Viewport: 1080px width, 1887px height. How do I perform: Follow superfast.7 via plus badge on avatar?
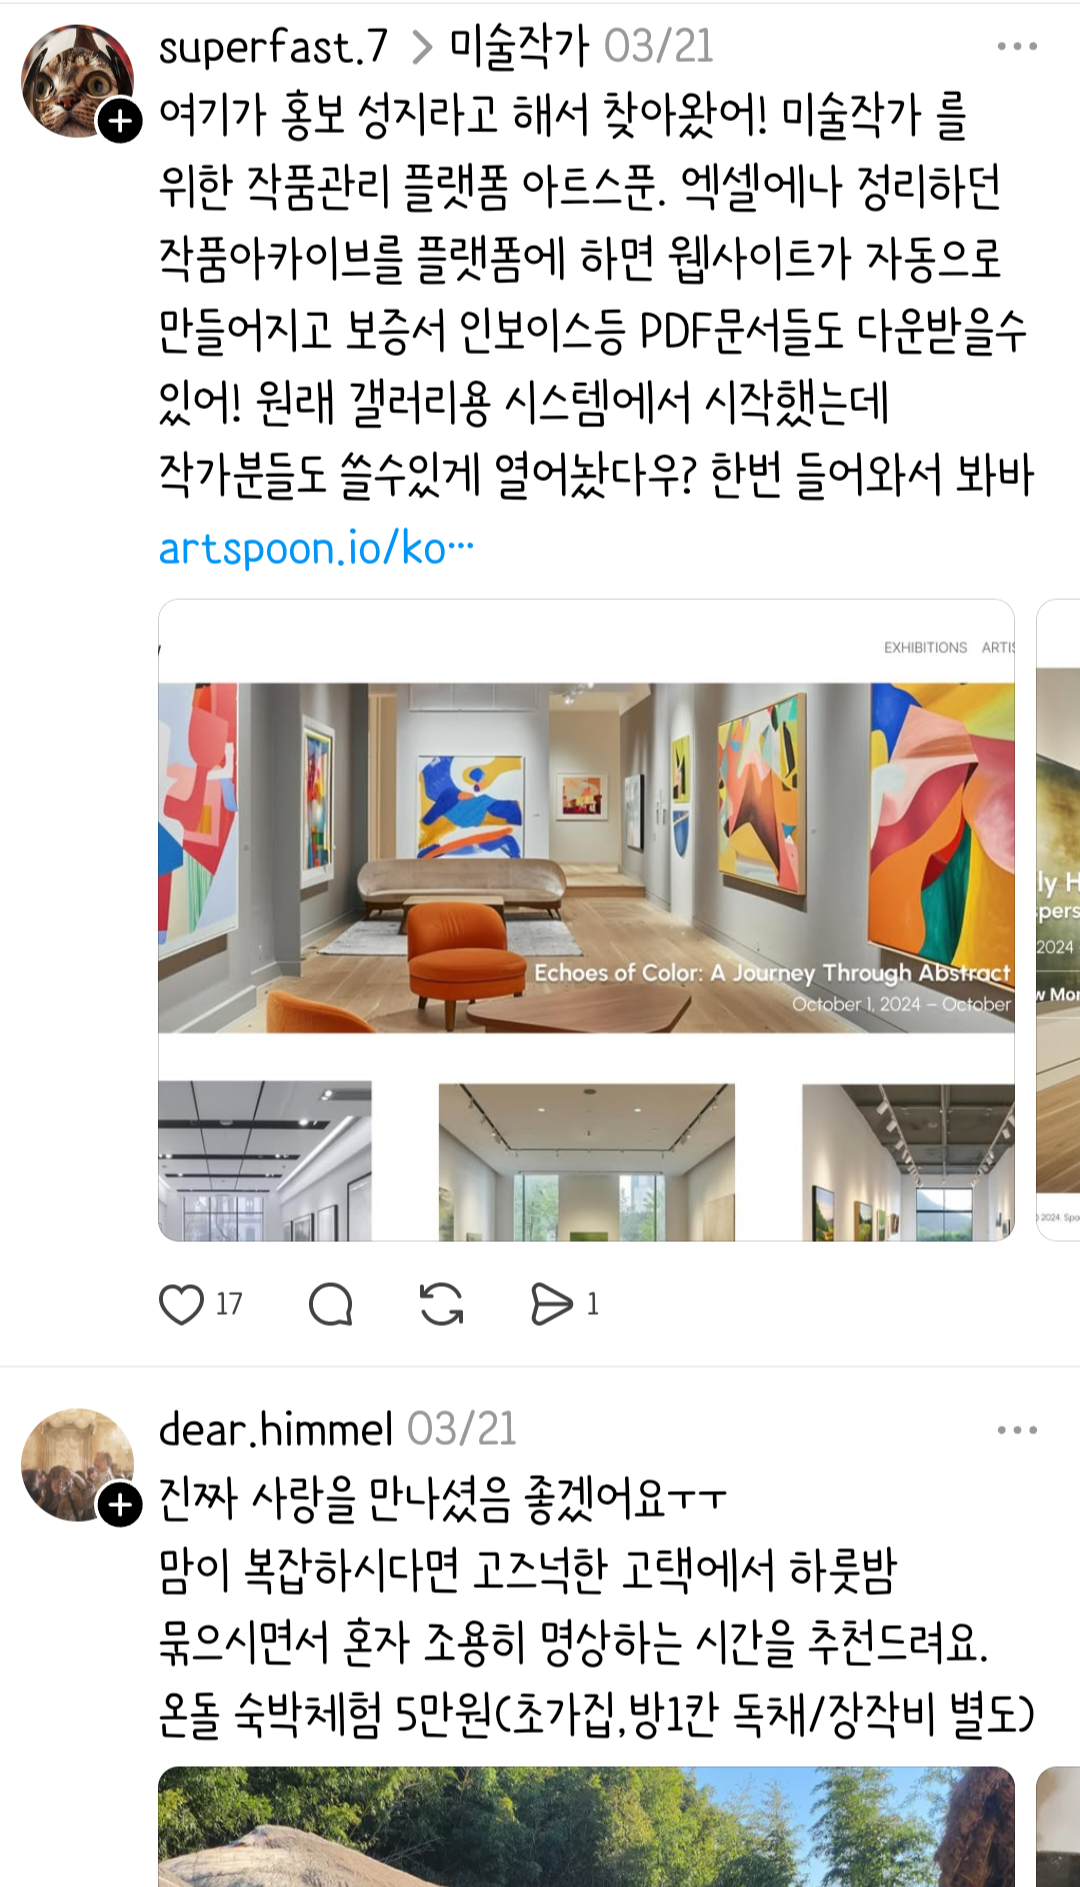pos(120,122)
